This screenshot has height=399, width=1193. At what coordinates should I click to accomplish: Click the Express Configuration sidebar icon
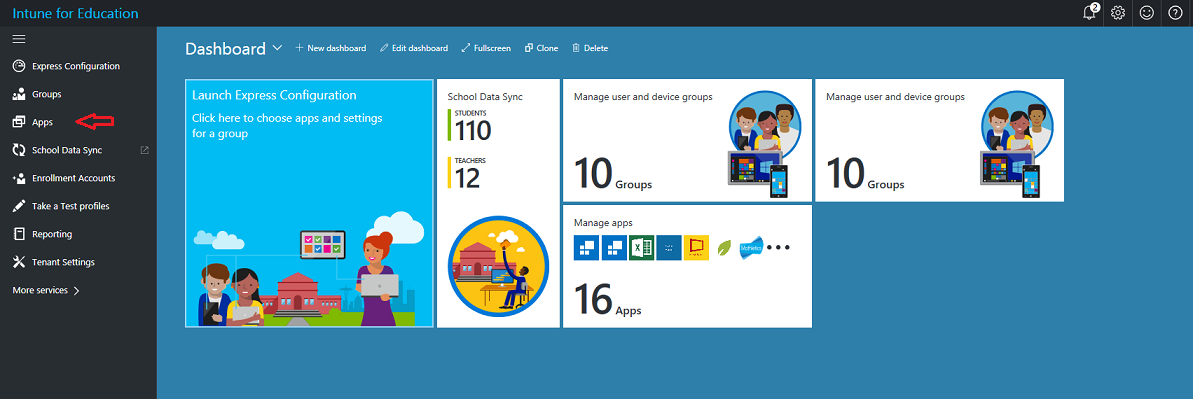[19, 66]
